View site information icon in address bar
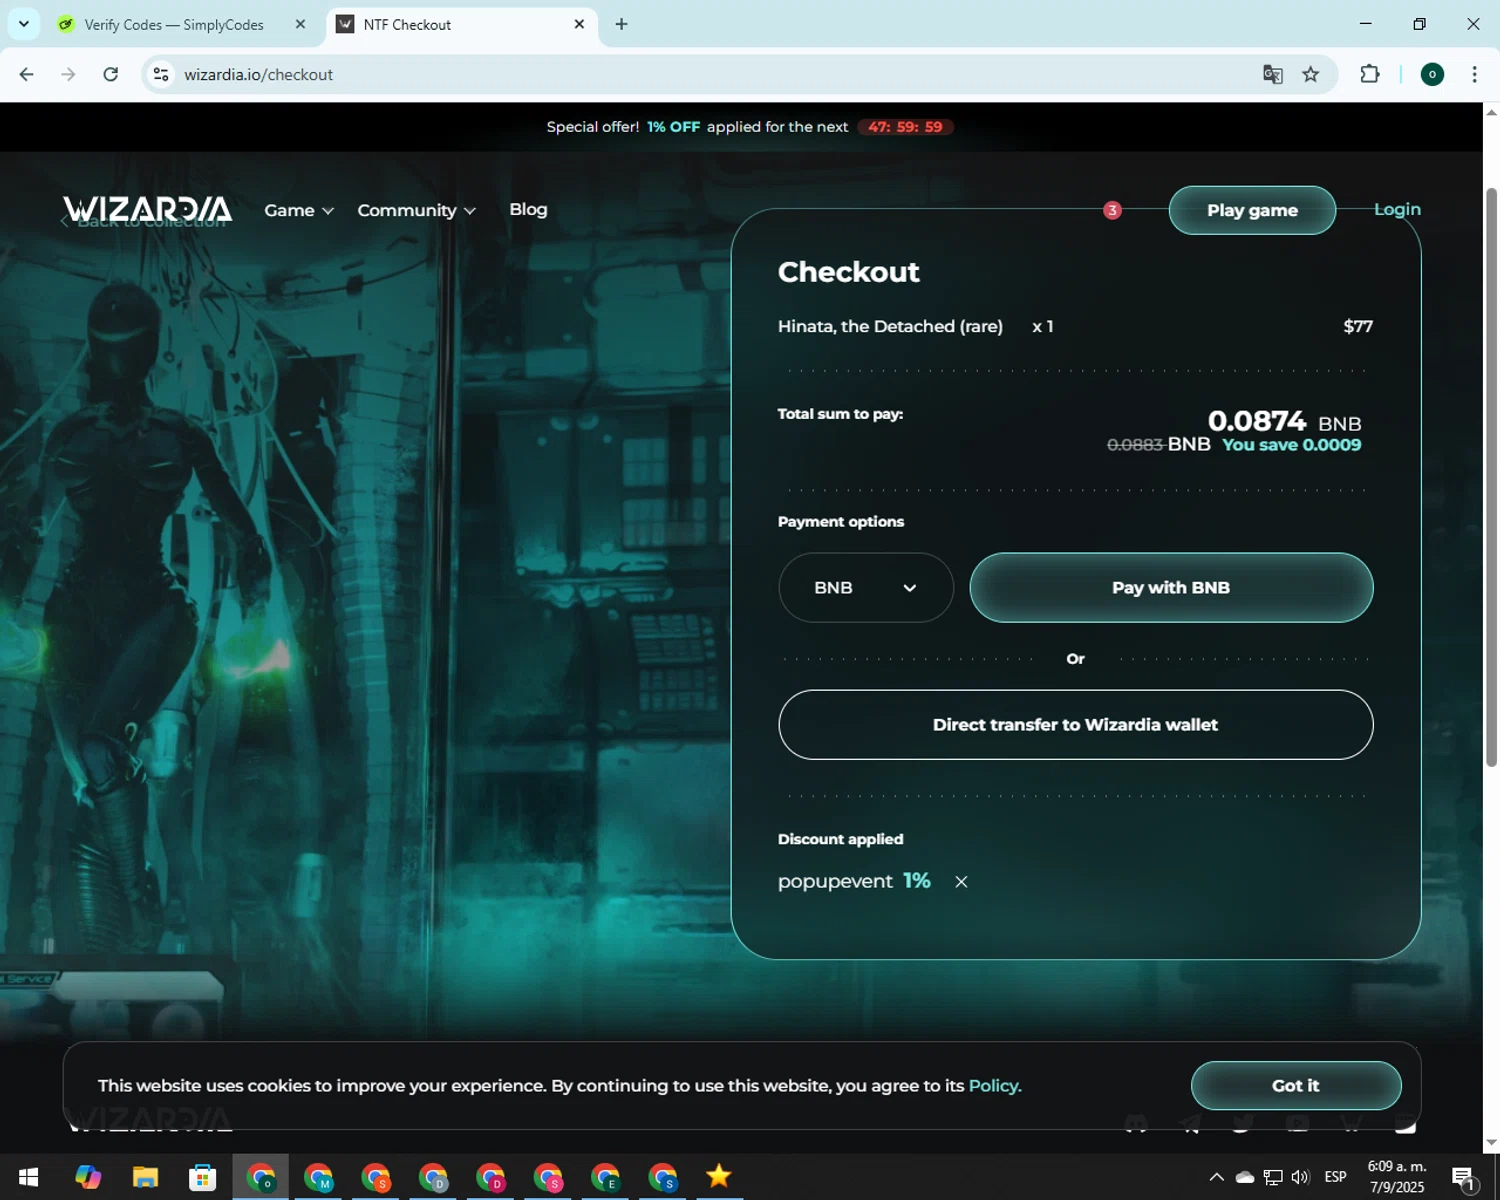 (x=161, y=74)
